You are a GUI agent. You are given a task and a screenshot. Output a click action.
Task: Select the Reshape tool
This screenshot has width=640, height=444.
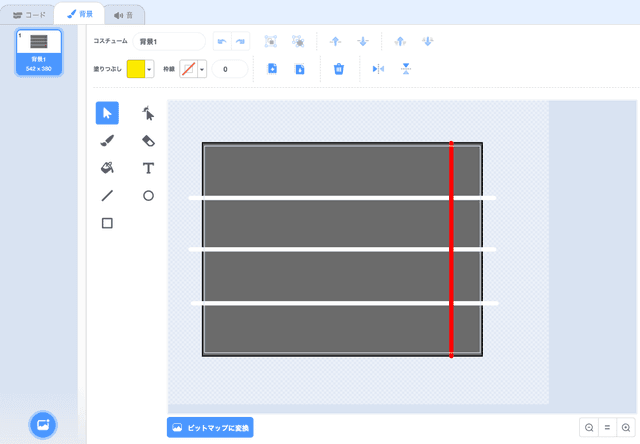click(x=148, y=113)
